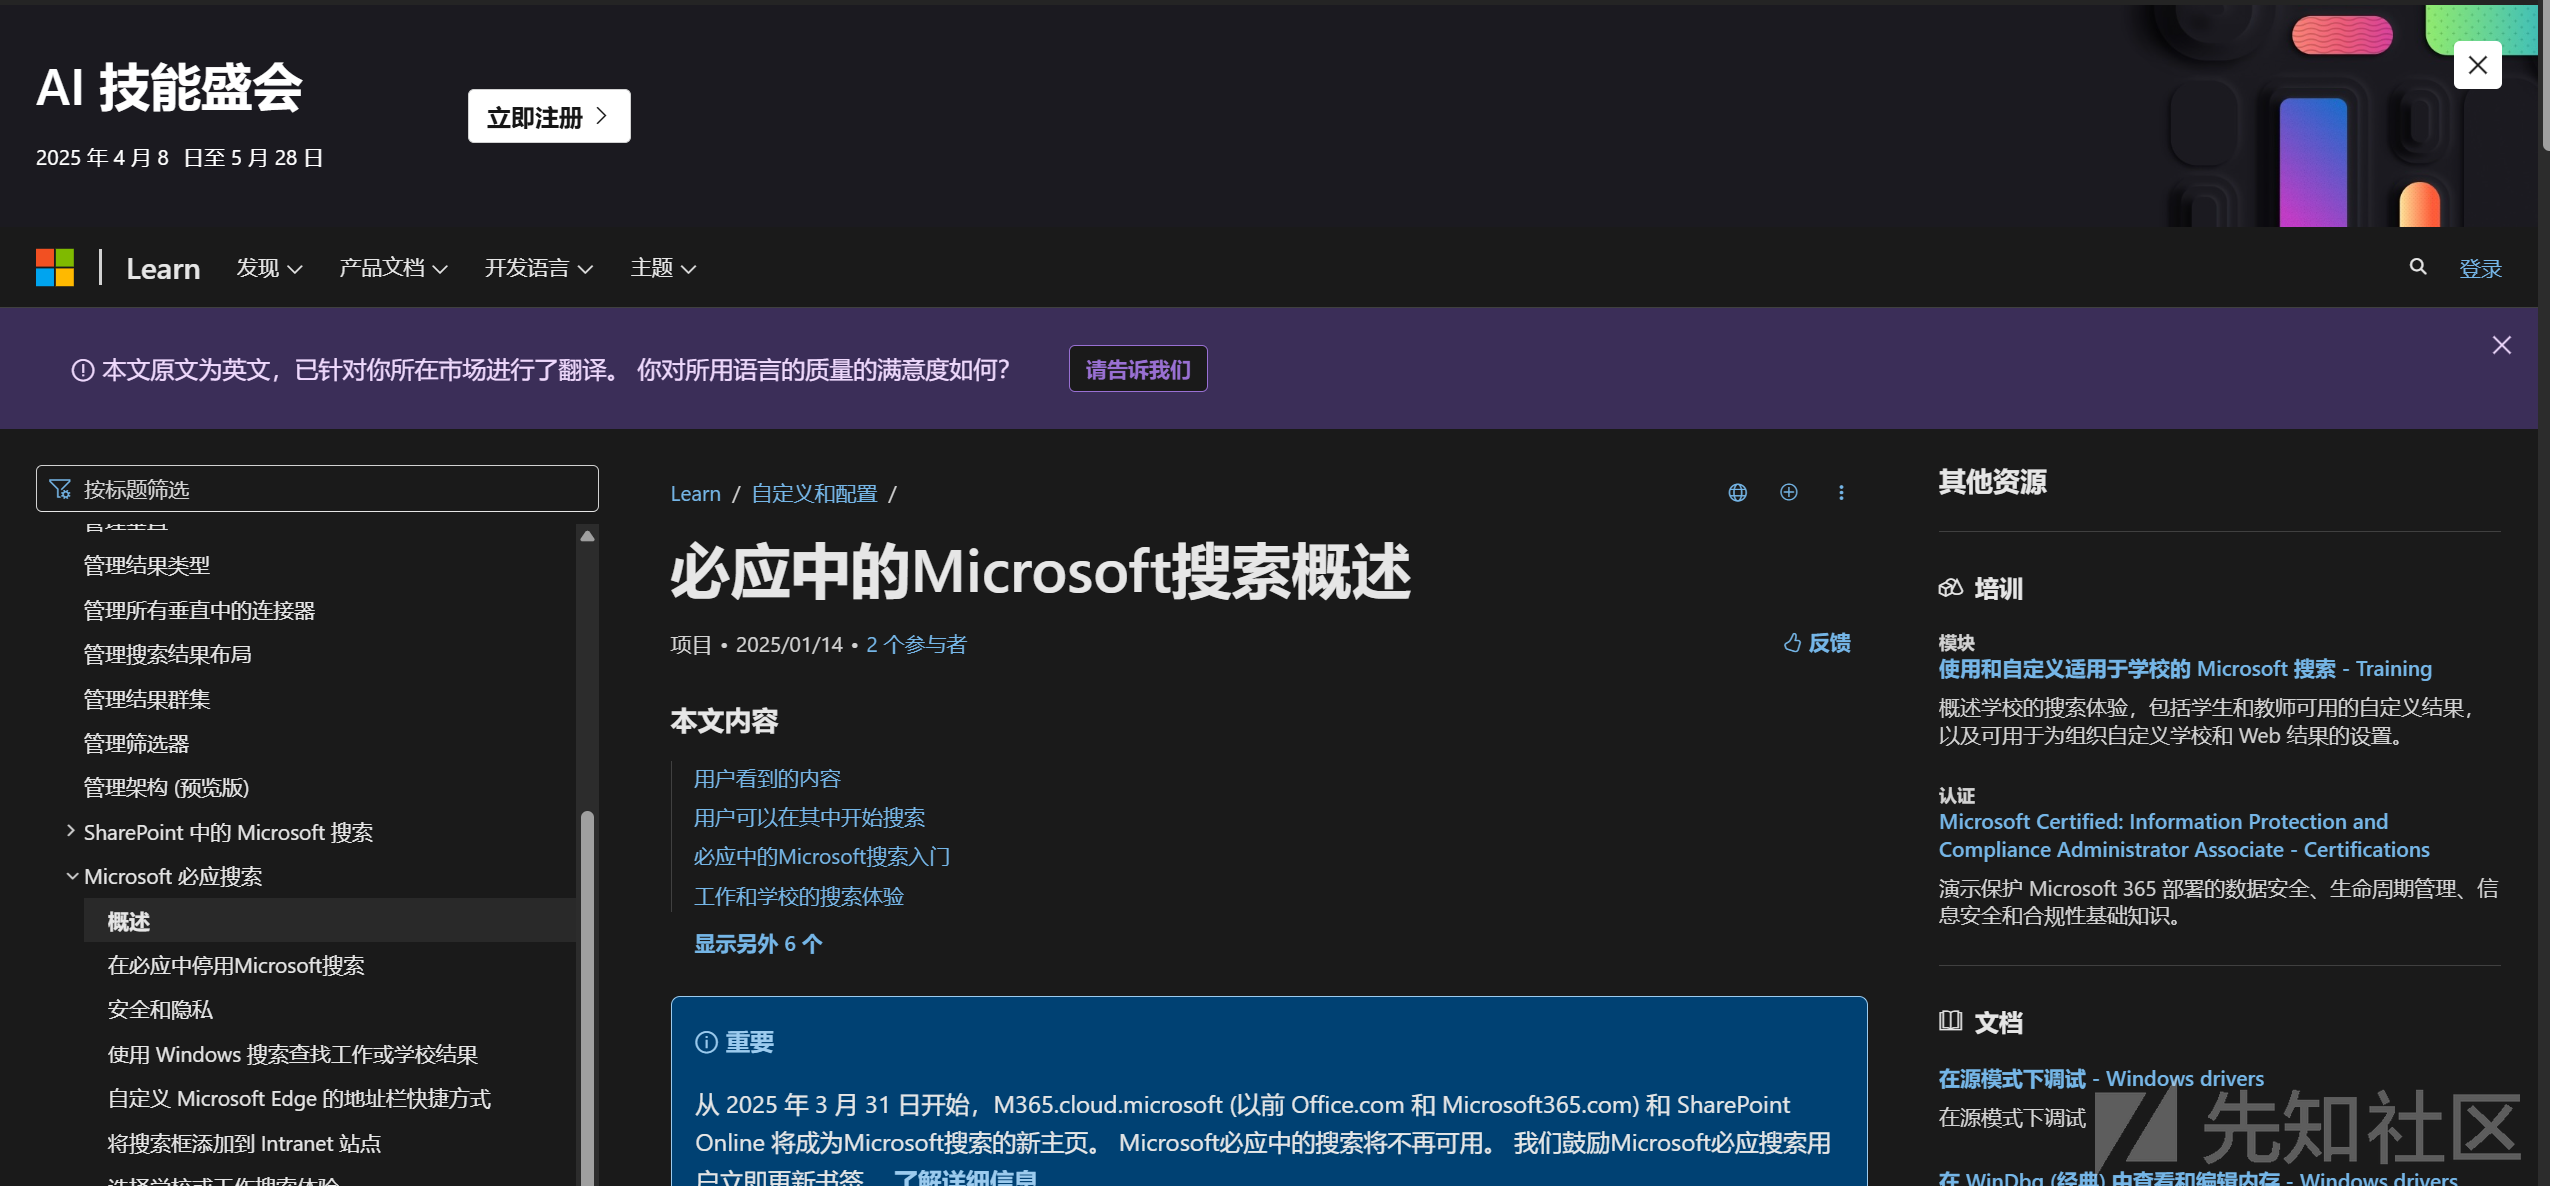This screenshot has height=1186, width=2550.
Task: Click the add to collection plus icon
Action: (1789, 492)
